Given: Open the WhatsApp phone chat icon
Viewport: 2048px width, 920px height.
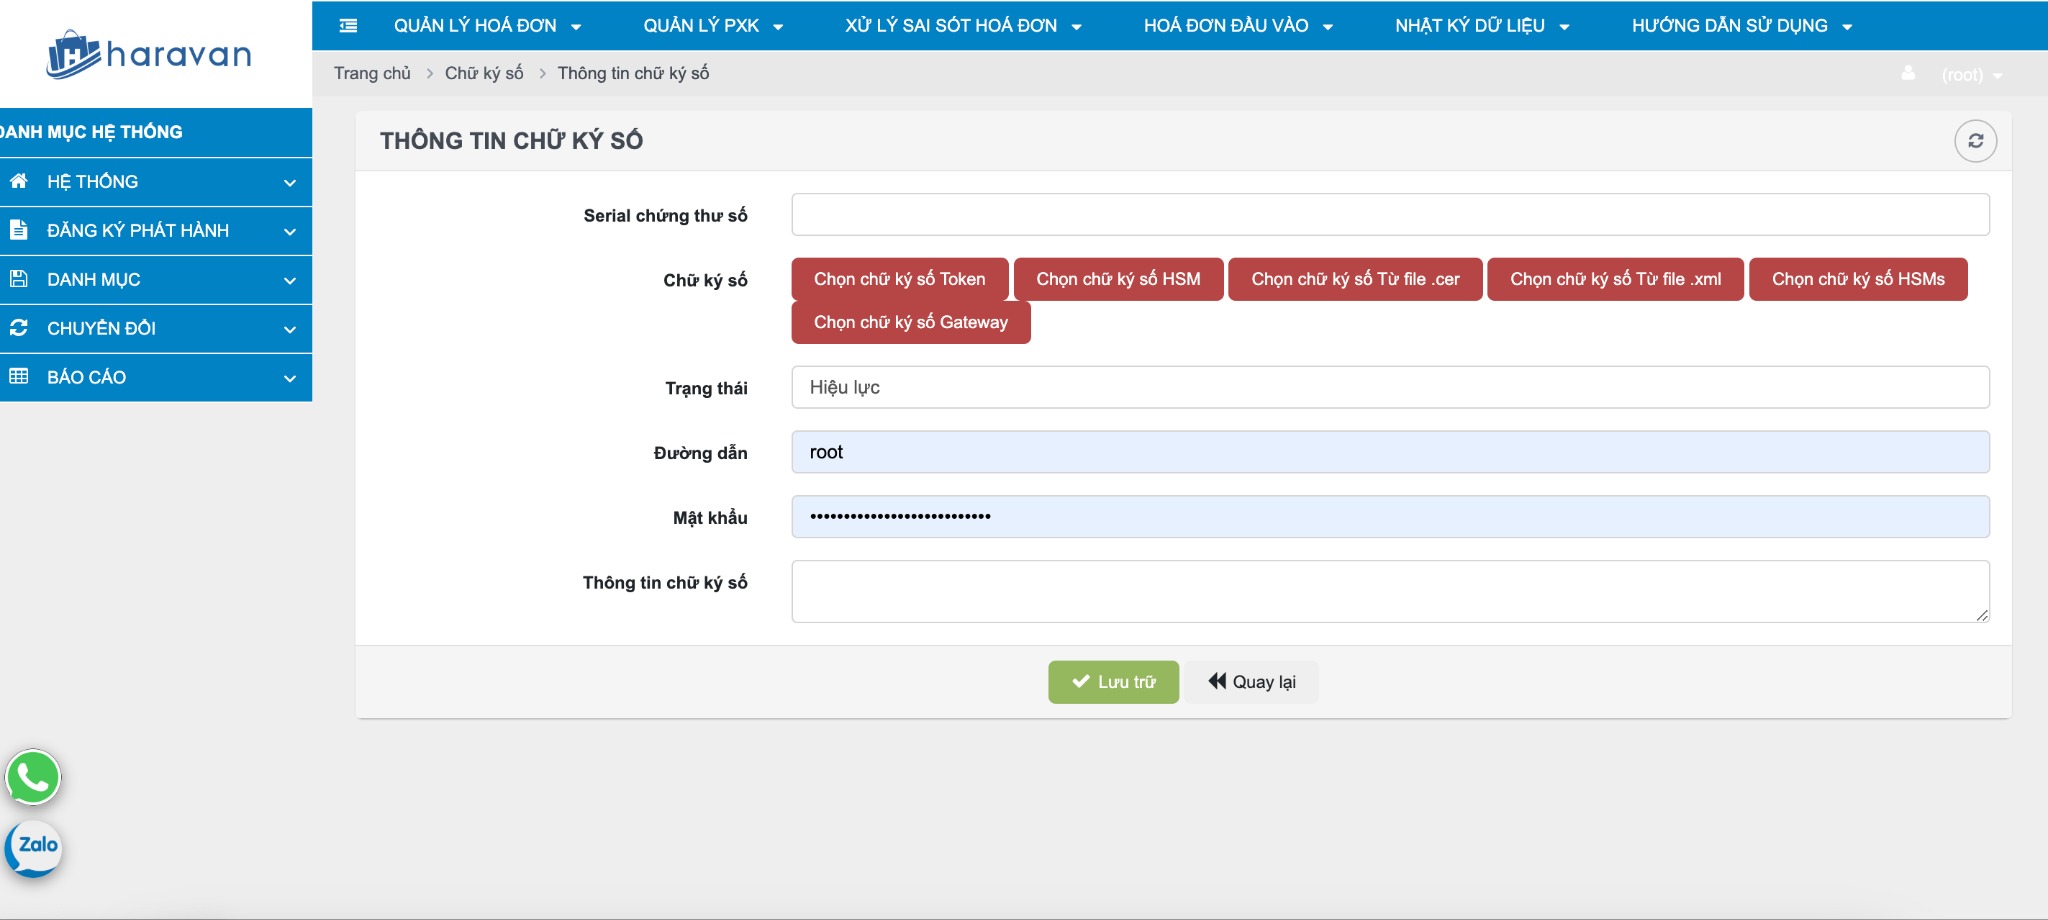Looking at the screenshot, I should (x=33, y=777).
